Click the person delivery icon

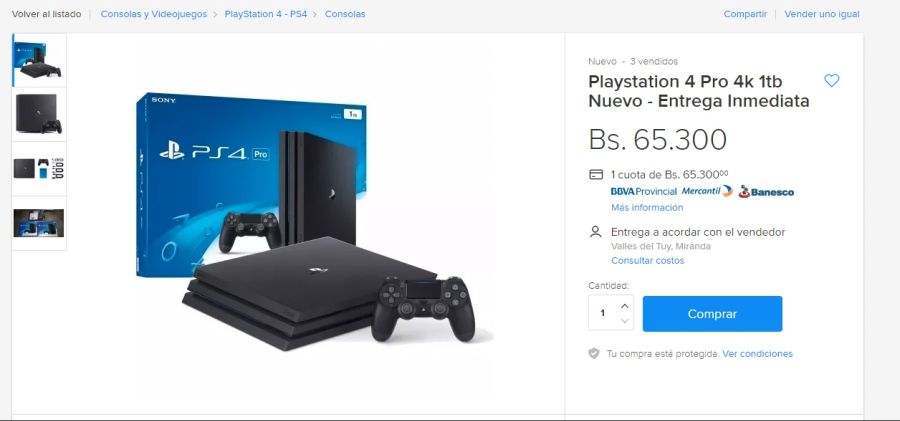[x=596, y=232]
